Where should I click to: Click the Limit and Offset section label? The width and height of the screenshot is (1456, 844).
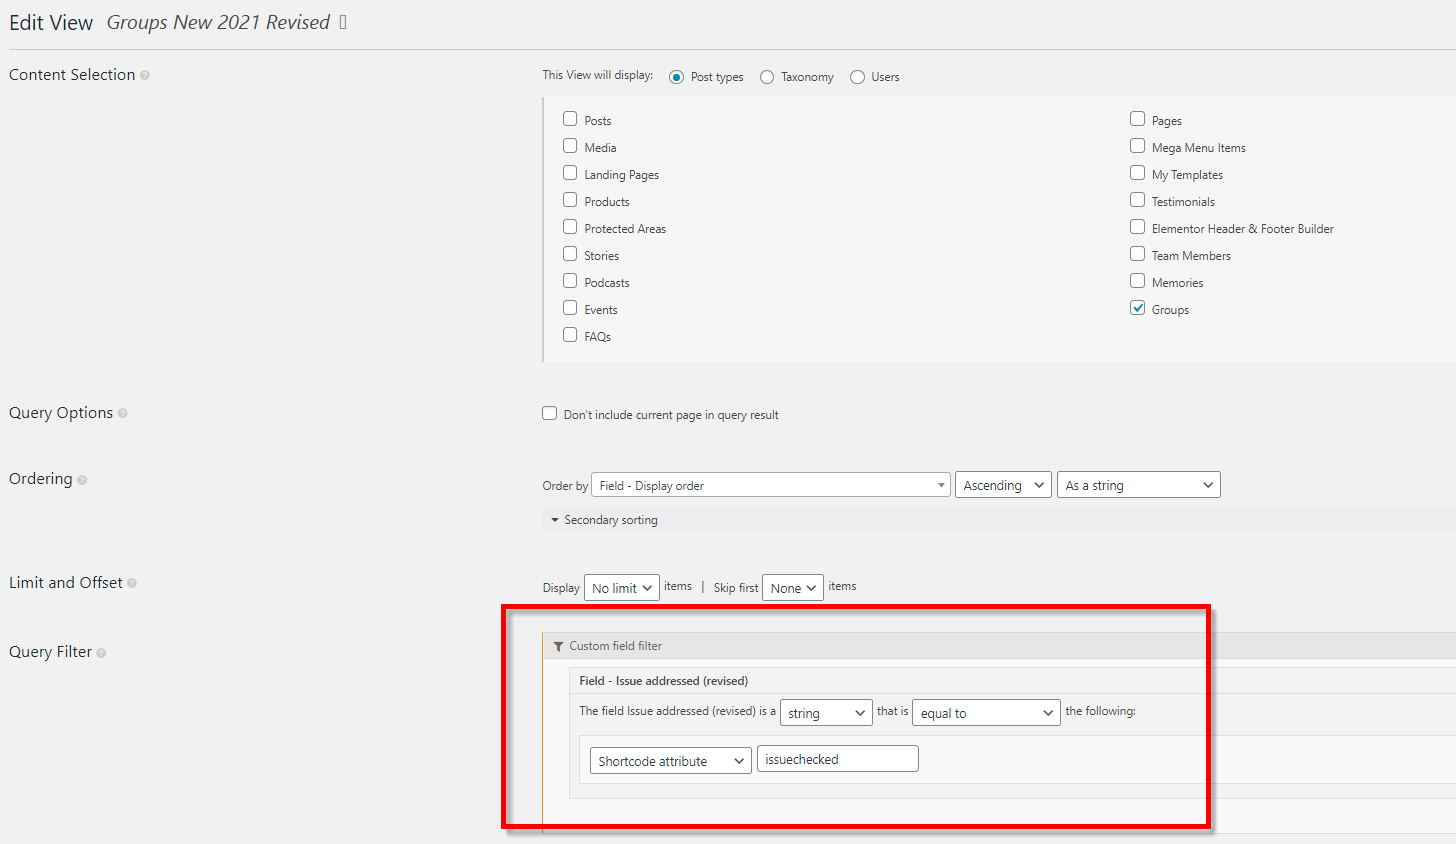point(66,583)
